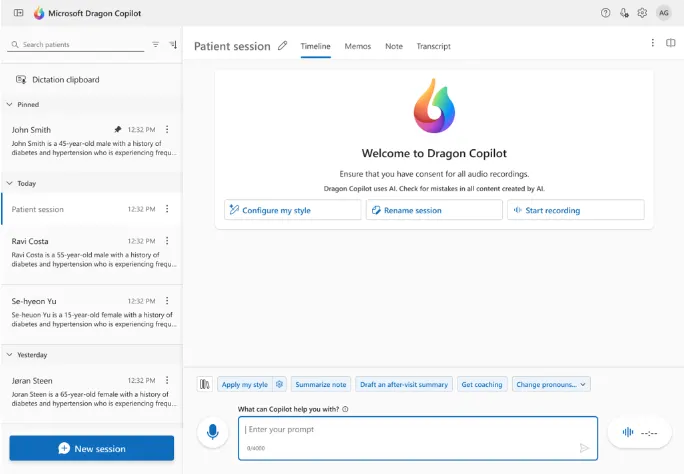Collapse the Today section
Viewport: 684px width, 474px height.
pyautogui.click(x=10, y=183)
